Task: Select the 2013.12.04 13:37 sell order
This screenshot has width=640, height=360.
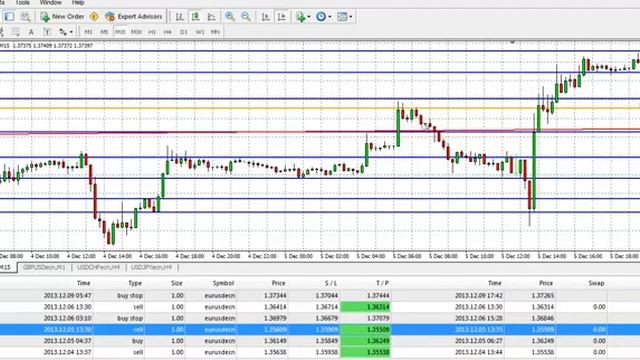Action: point(320,352)
